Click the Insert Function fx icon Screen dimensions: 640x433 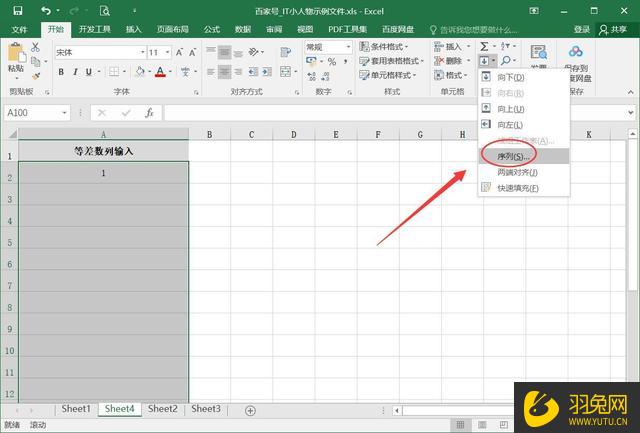click(x=149, y=113)
